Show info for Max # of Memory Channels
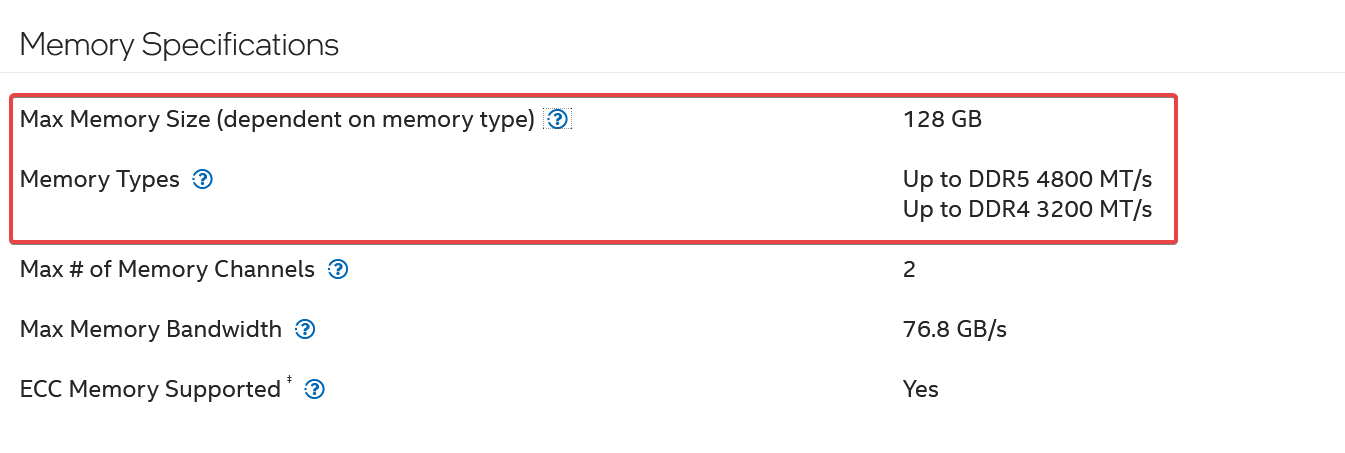The image size is (1345, 453). click(338, 270)
